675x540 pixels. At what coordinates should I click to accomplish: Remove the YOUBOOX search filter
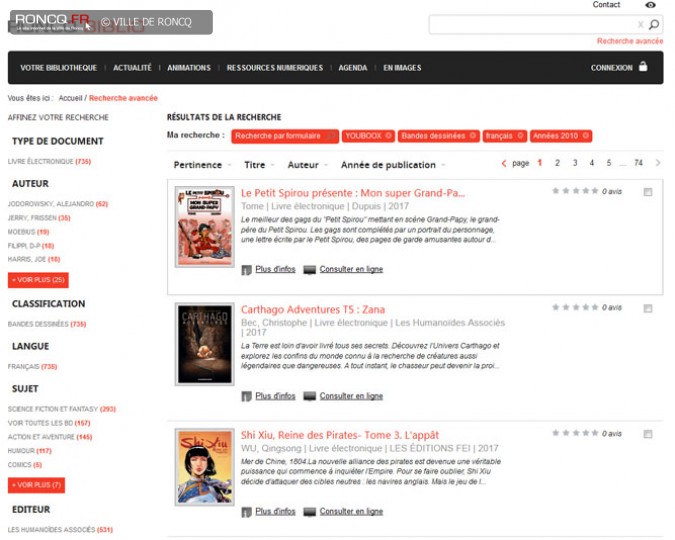pos(388,136)
